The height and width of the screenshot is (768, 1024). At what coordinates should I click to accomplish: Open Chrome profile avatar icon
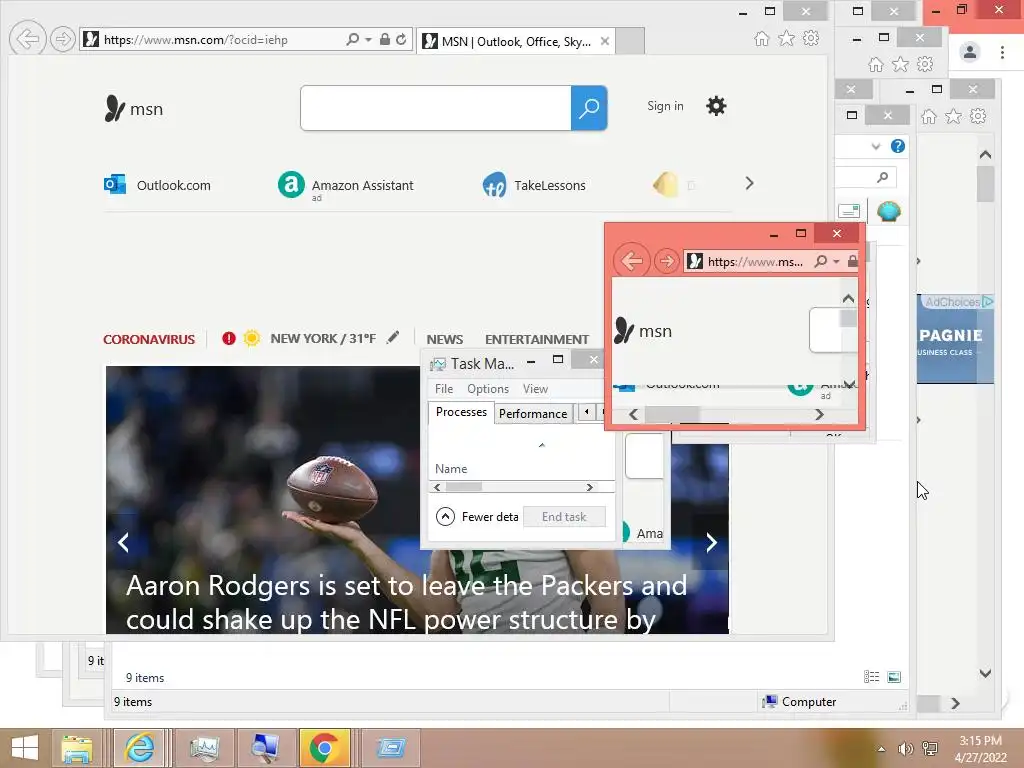(970, 52)
